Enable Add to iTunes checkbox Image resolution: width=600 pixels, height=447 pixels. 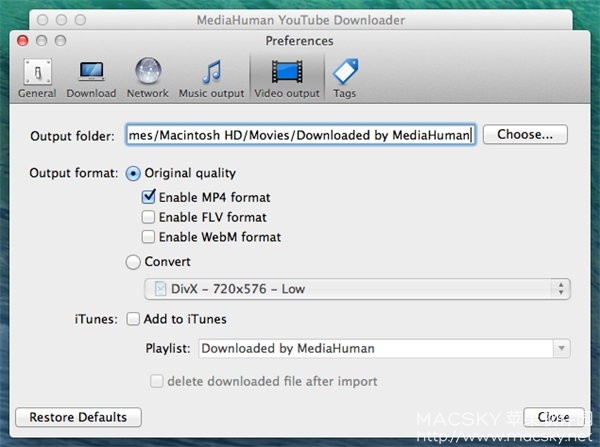[x=133, y=319]
